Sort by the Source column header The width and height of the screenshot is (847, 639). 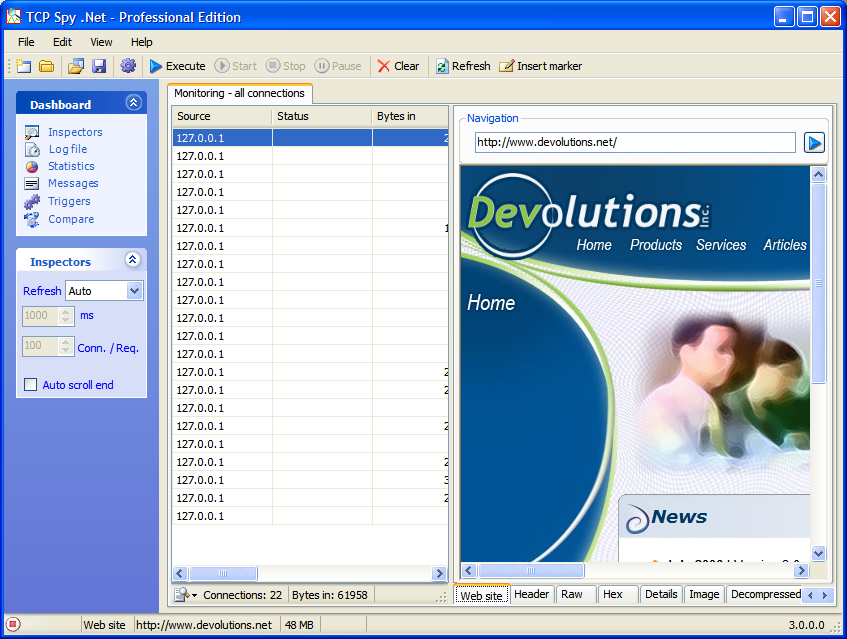click(221, 116)
